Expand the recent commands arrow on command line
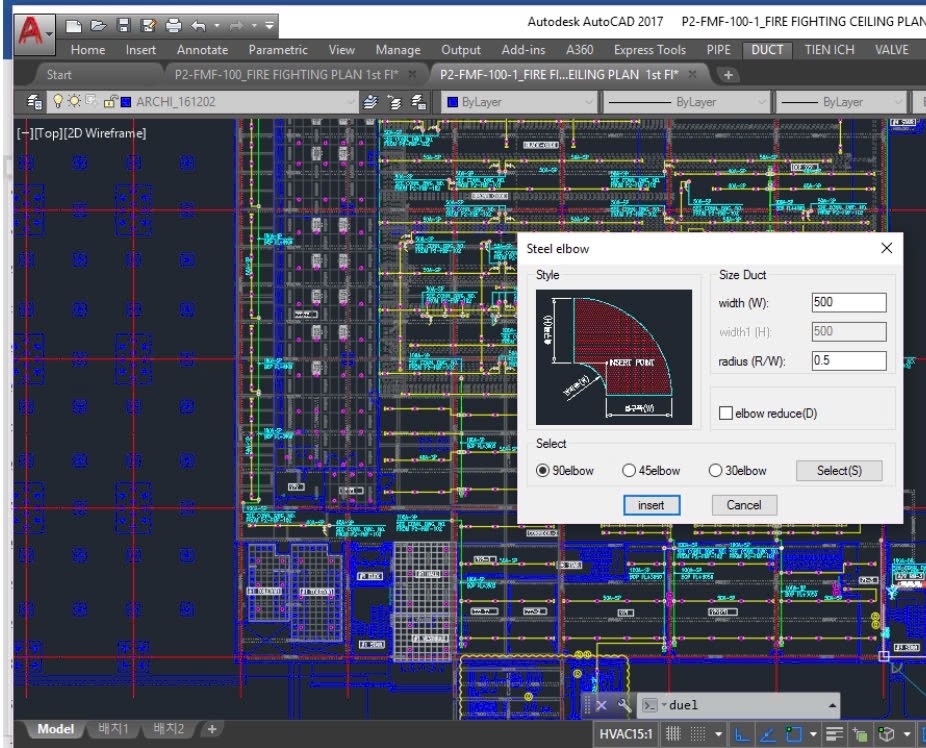The width and height of the screenshot is (926, 748). click(832, 704)
